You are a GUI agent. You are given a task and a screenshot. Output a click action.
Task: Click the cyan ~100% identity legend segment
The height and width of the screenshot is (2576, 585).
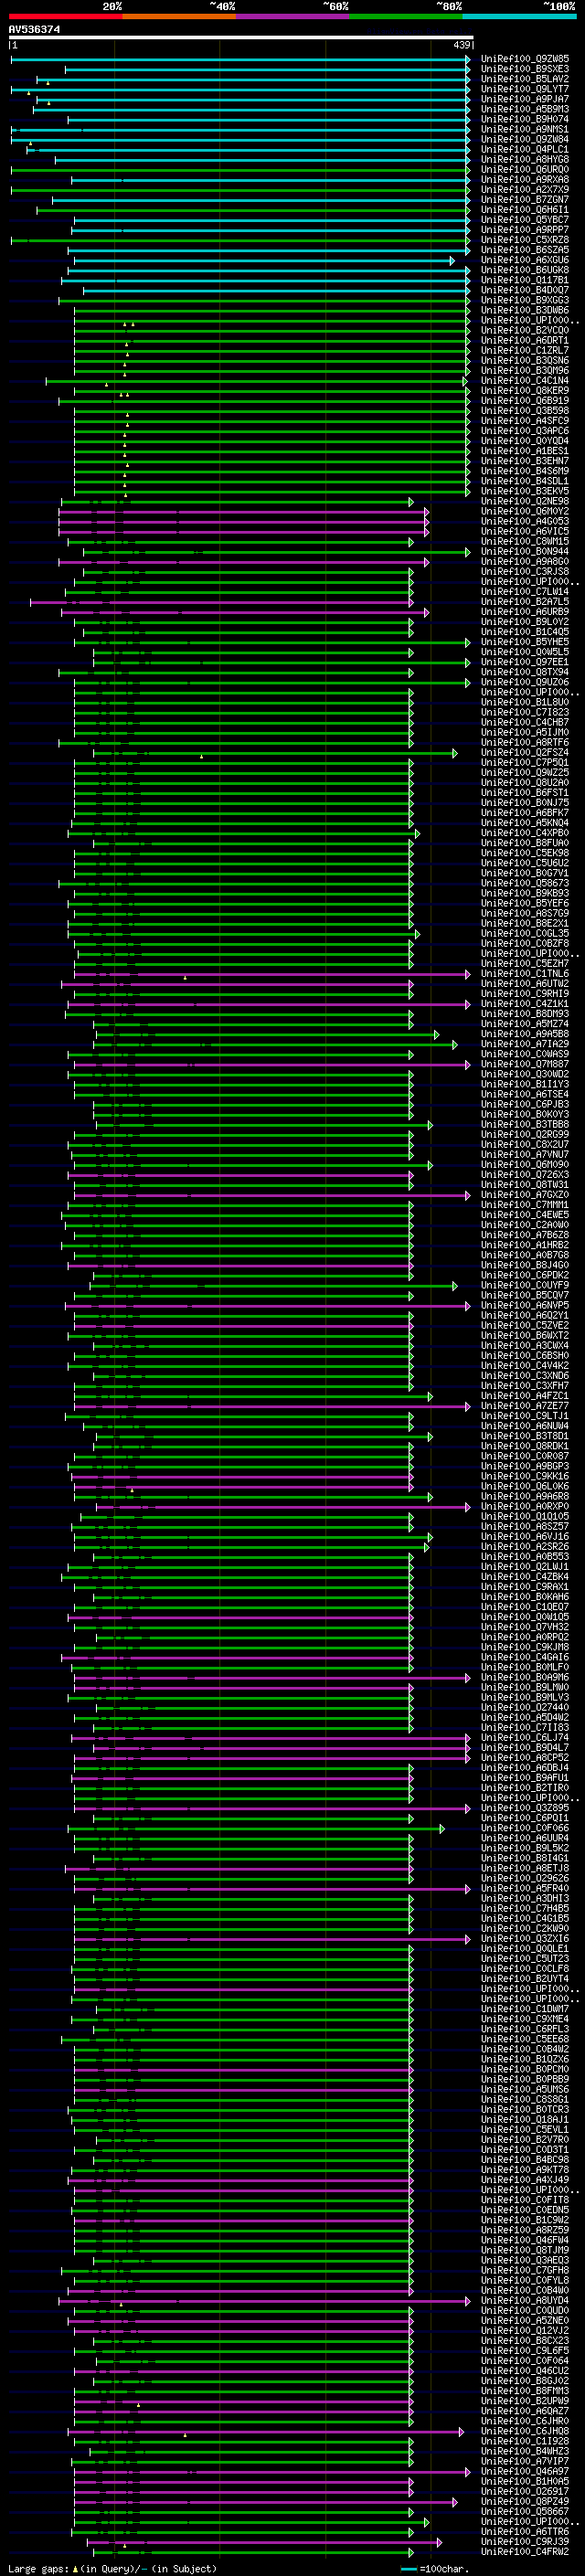[x=519, y=16]
